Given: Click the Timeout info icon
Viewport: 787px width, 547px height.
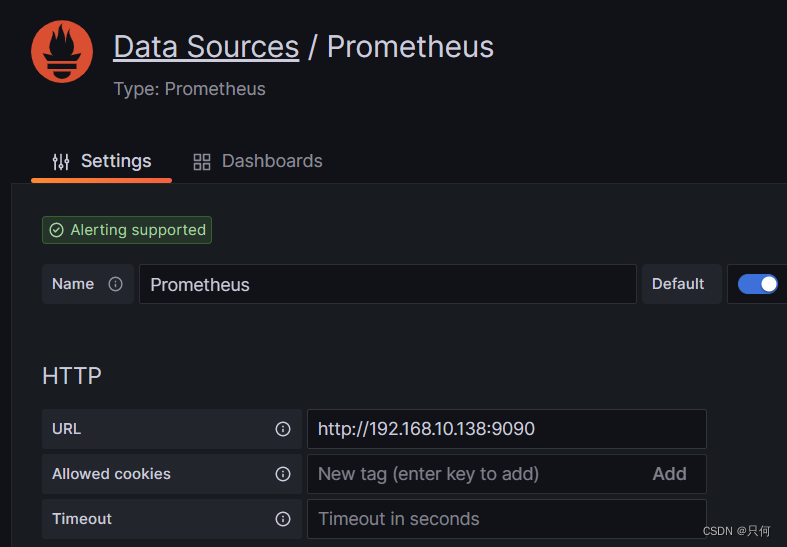Looking at the screenshot, I should pos(283,519).
